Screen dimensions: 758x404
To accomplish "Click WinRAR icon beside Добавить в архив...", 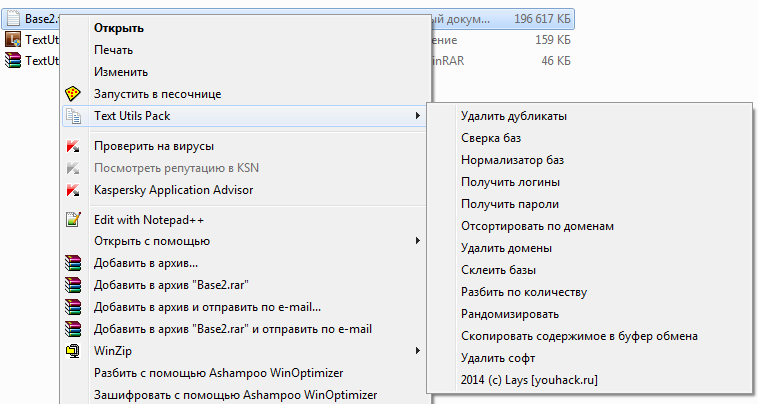I will pos(72,264).
